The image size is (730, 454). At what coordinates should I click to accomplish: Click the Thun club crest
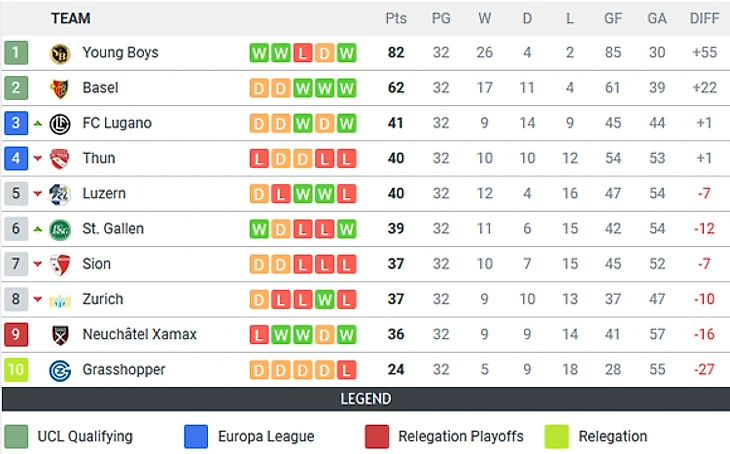coord(60,159)
